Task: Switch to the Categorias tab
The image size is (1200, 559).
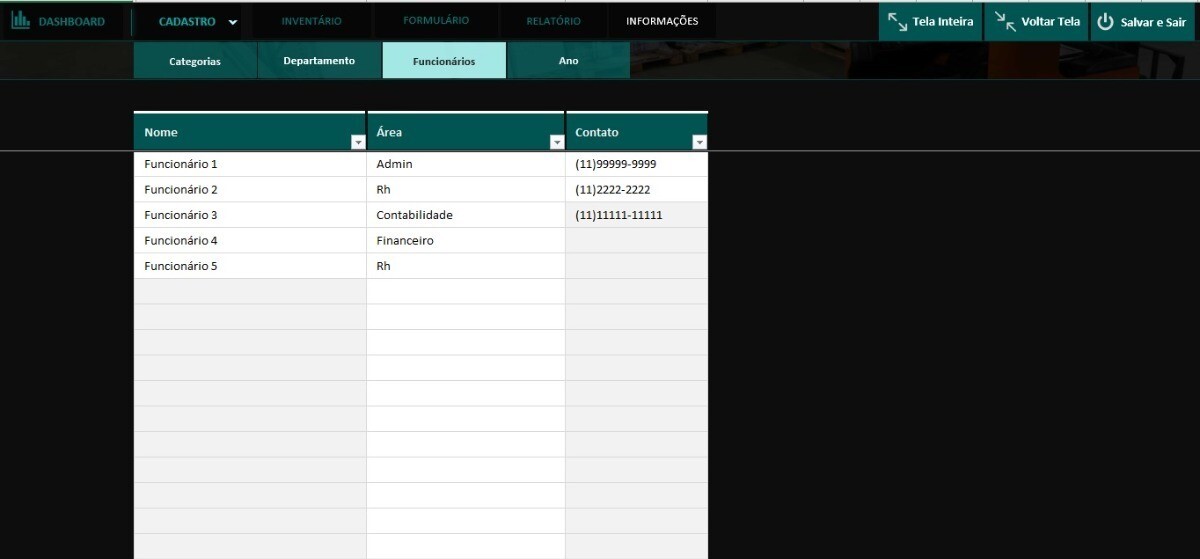Action: coord(195,61)
